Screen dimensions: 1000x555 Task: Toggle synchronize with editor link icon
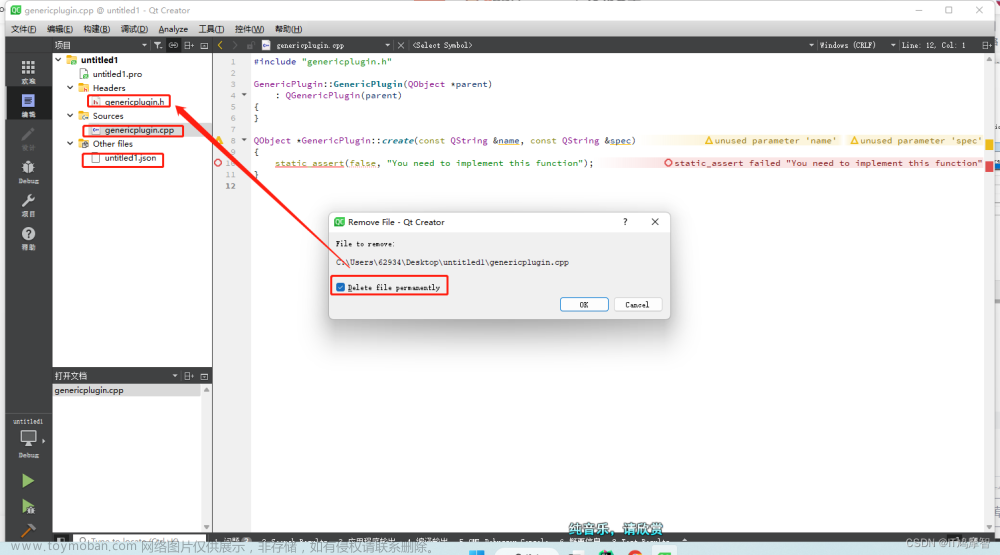click(x=173, y=45)
